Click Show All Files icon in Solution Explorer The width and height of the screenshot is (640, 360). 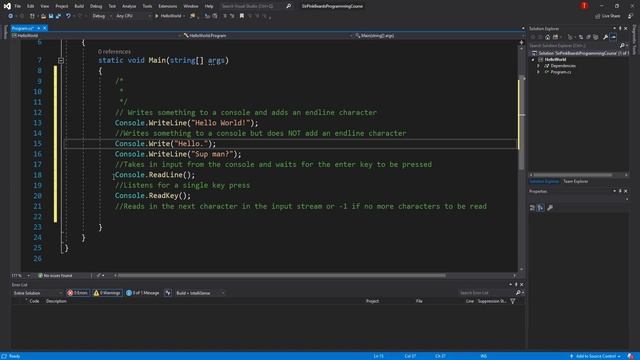pos(595,37)
